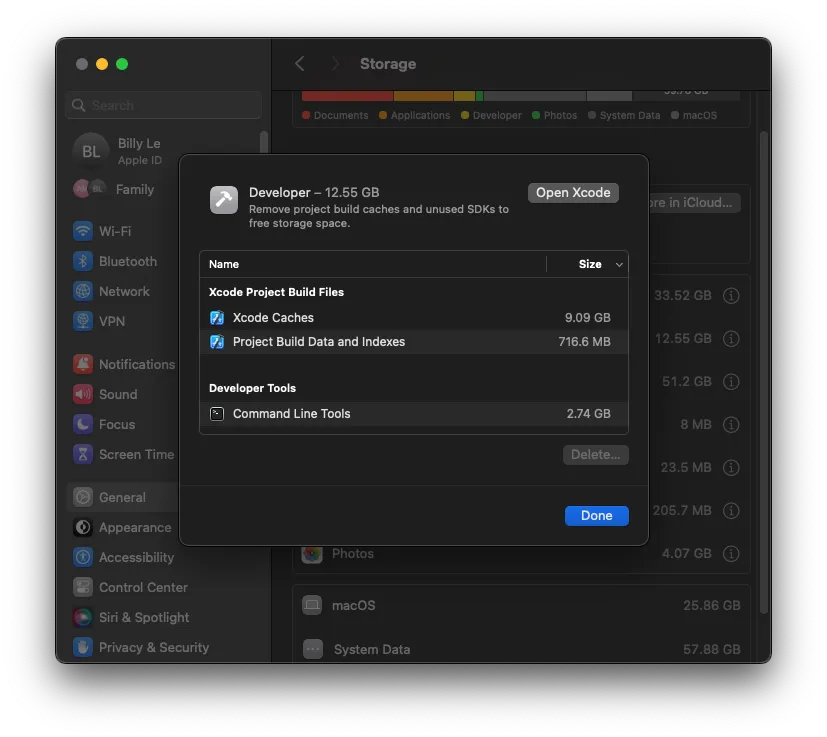Click the Command Line Tools terminal icon
The height and width of the screenshot is (737, 827).
217,414
